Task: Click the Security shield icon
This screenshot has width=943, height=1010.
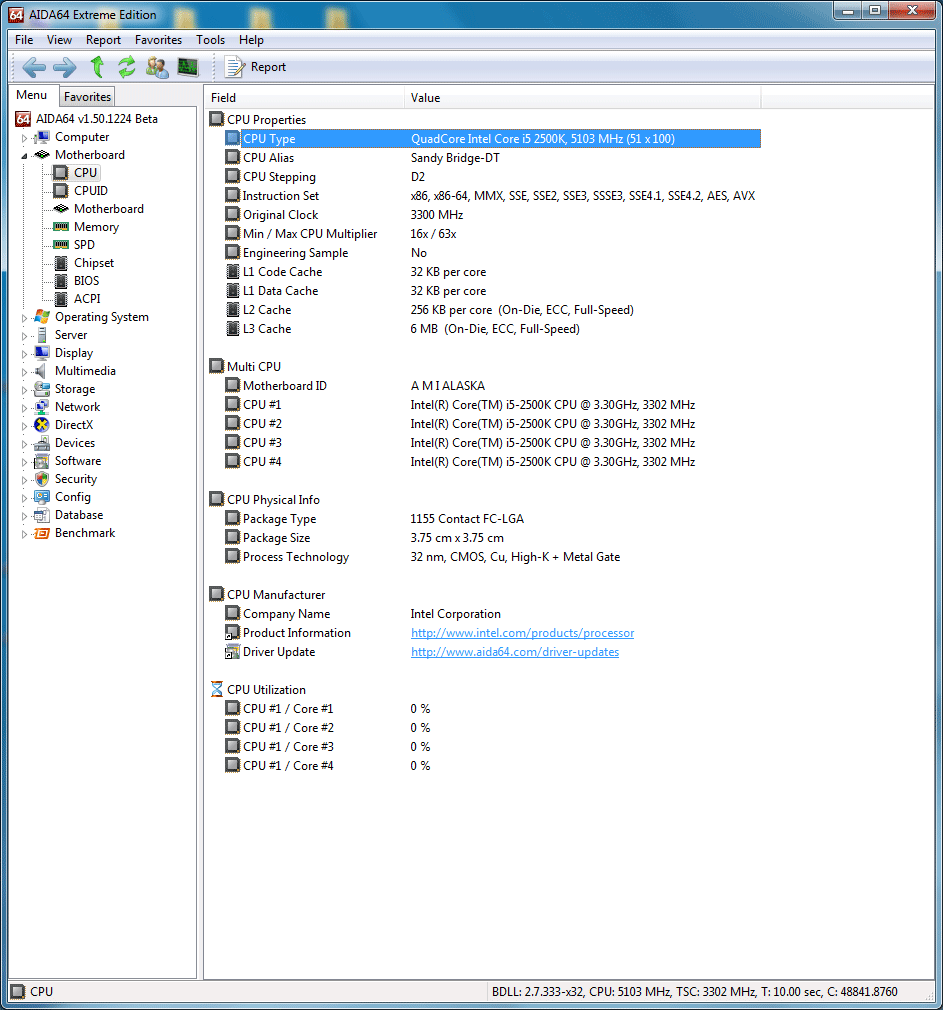Action: coord(42,479)
